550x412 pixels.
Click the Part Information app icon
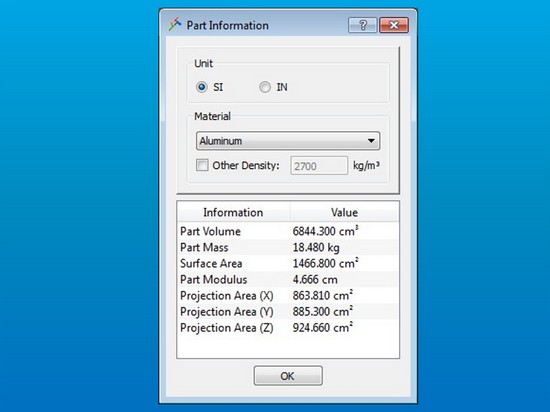[175, 25]
